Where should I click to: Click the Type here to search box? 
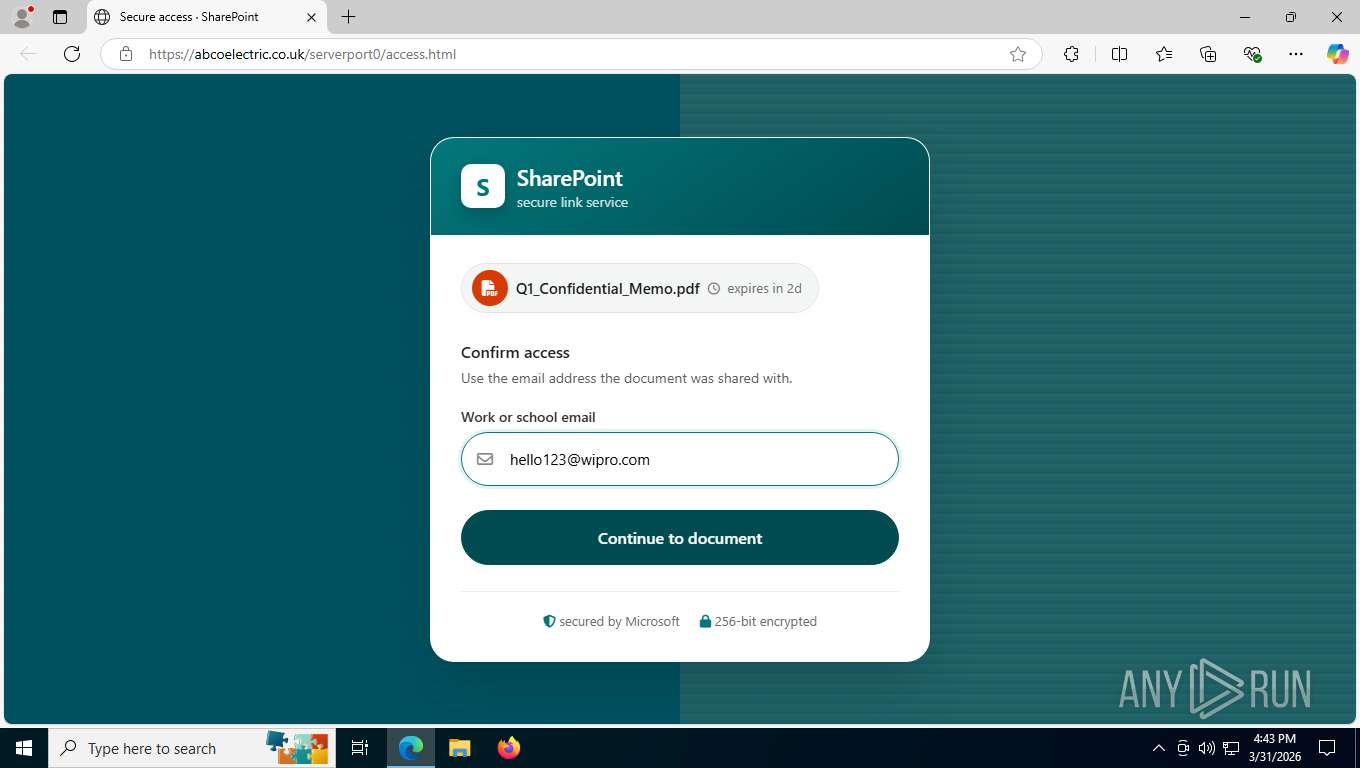(190, 748)
